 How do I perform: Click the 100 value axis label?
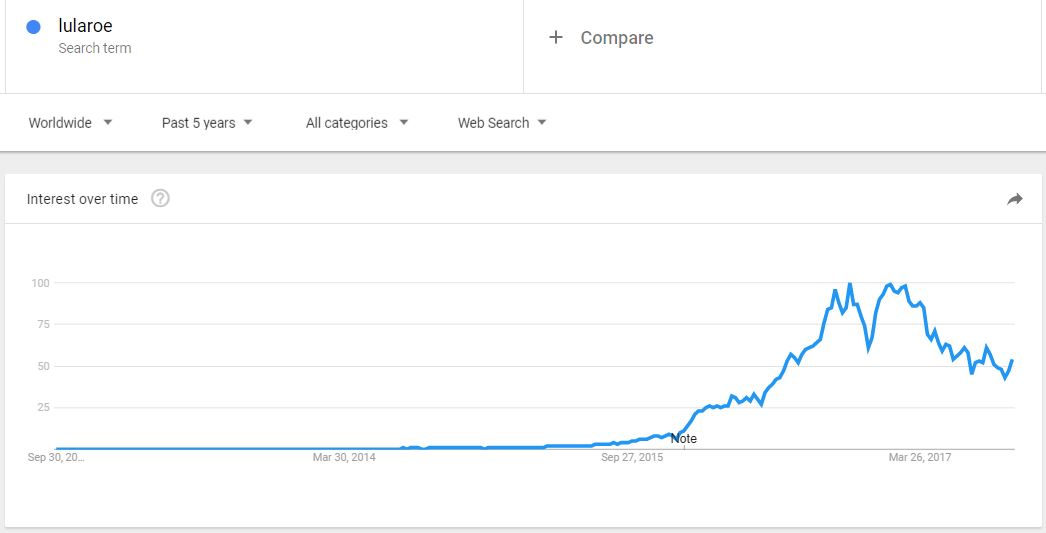tap(41, 283)
